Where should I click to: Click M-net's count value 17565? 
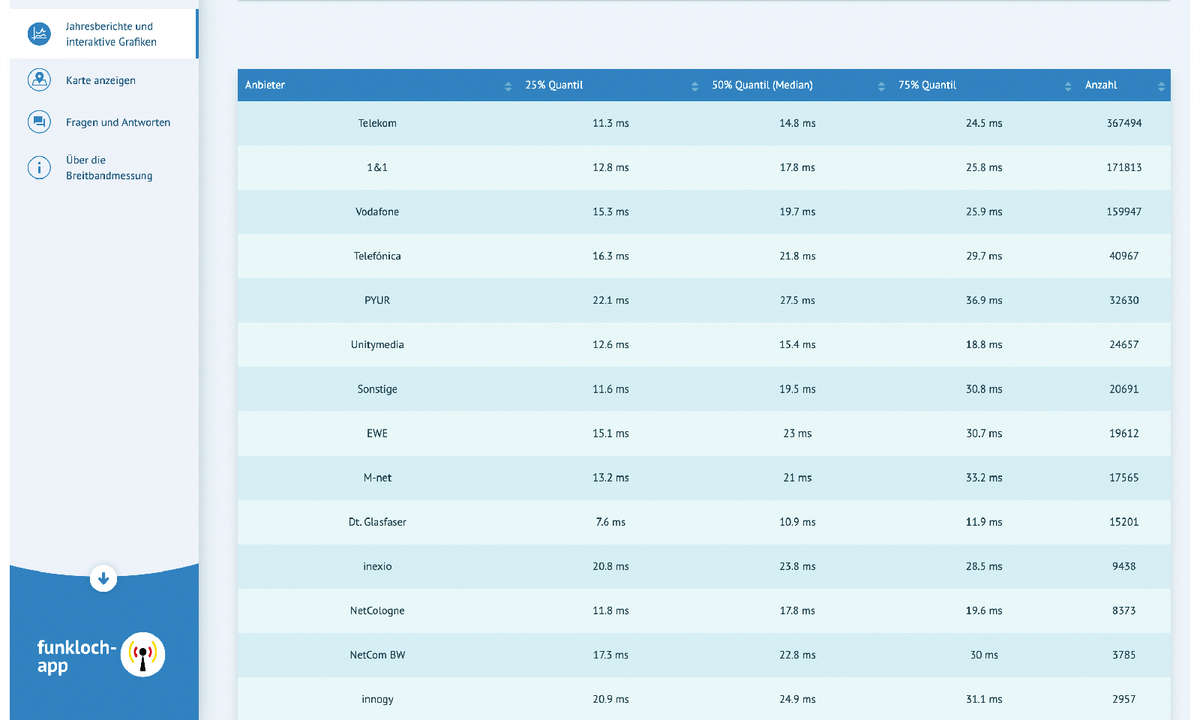pyautogui.click(x=1124, y=478)
